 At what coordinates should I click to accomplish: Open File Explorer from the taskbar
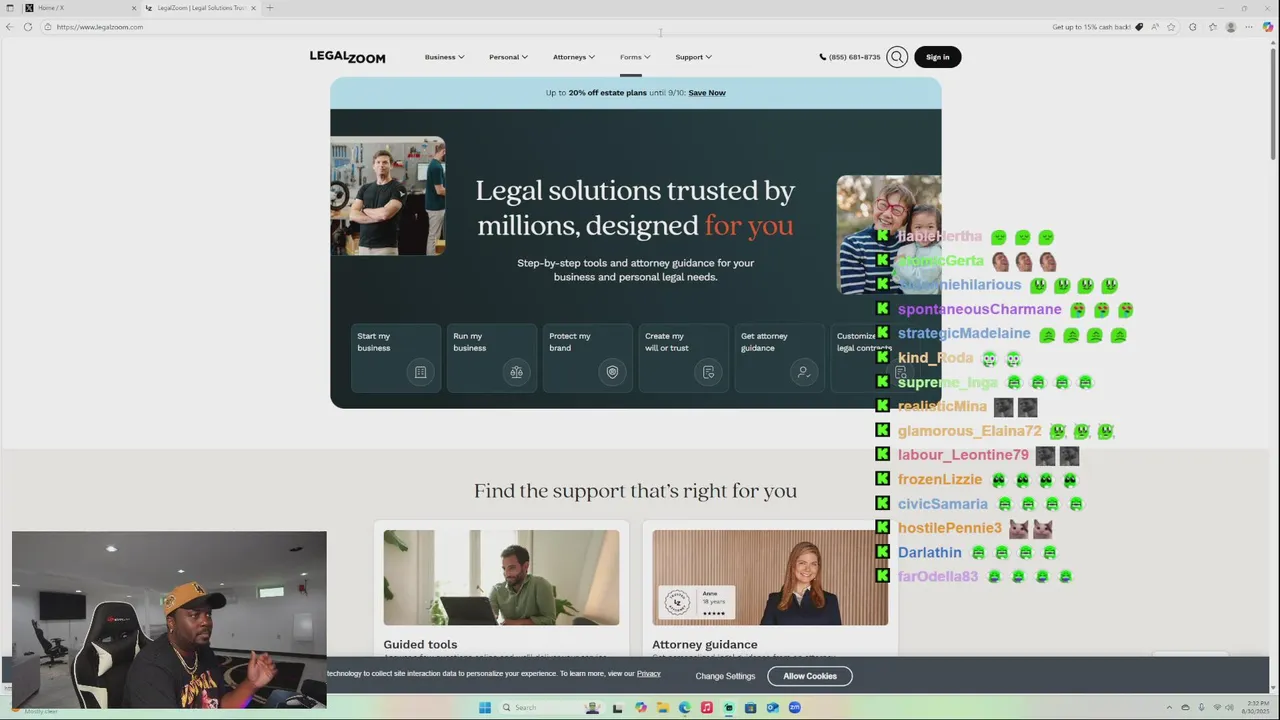click(662, 708)
